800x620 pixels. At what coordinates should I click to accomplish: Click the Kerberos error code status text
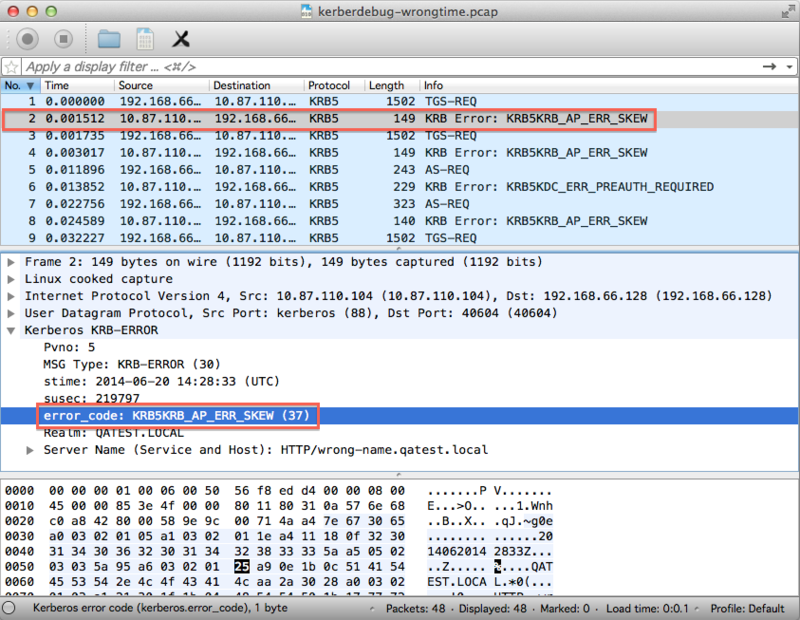point(160,608)
